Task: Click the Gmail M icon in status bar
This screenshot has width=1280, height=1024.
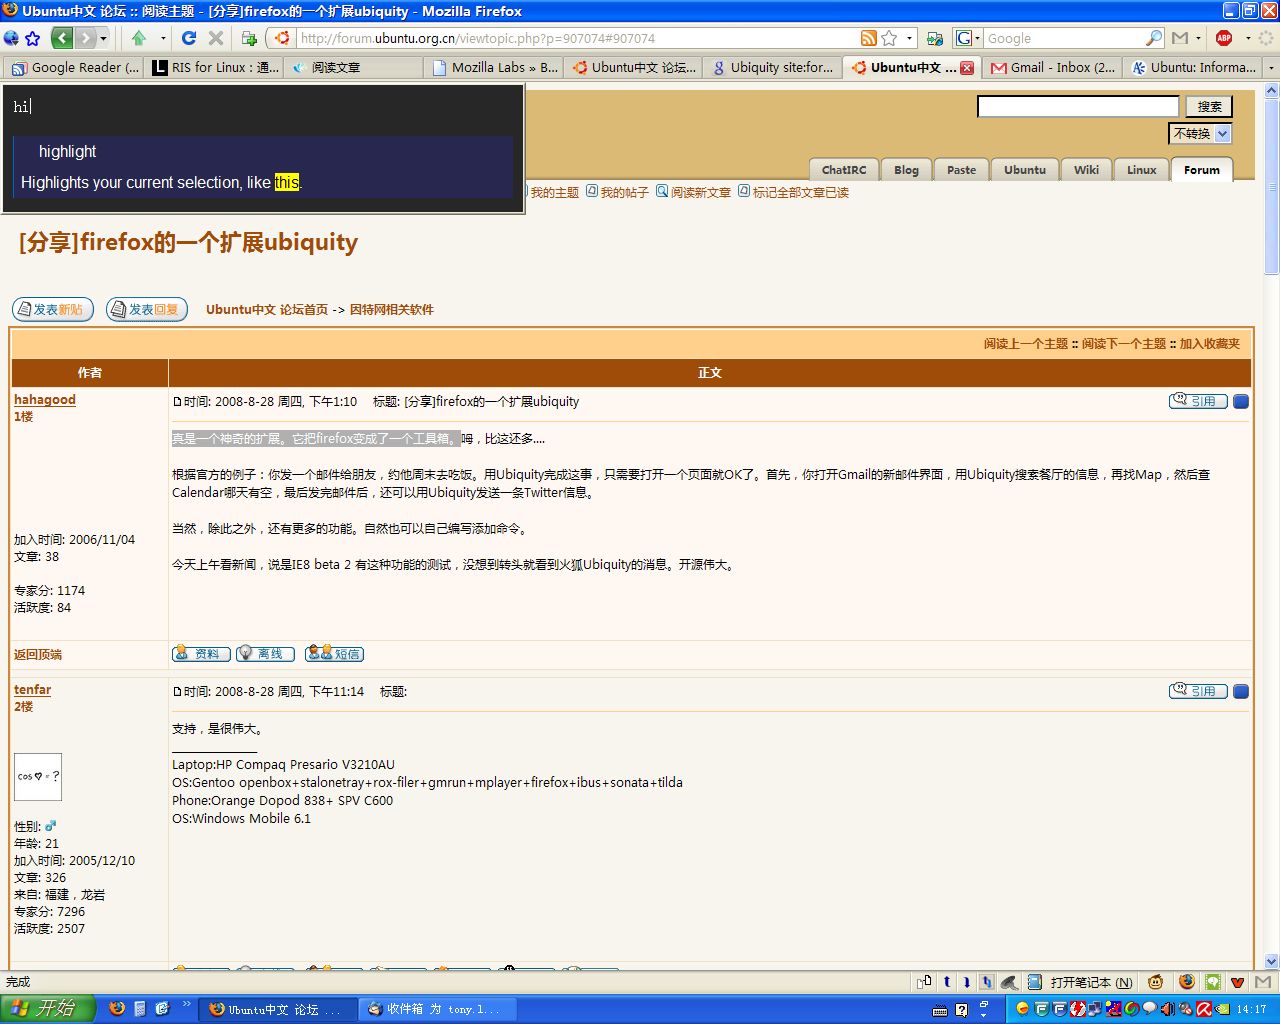Action: [x=1264, y=982]
